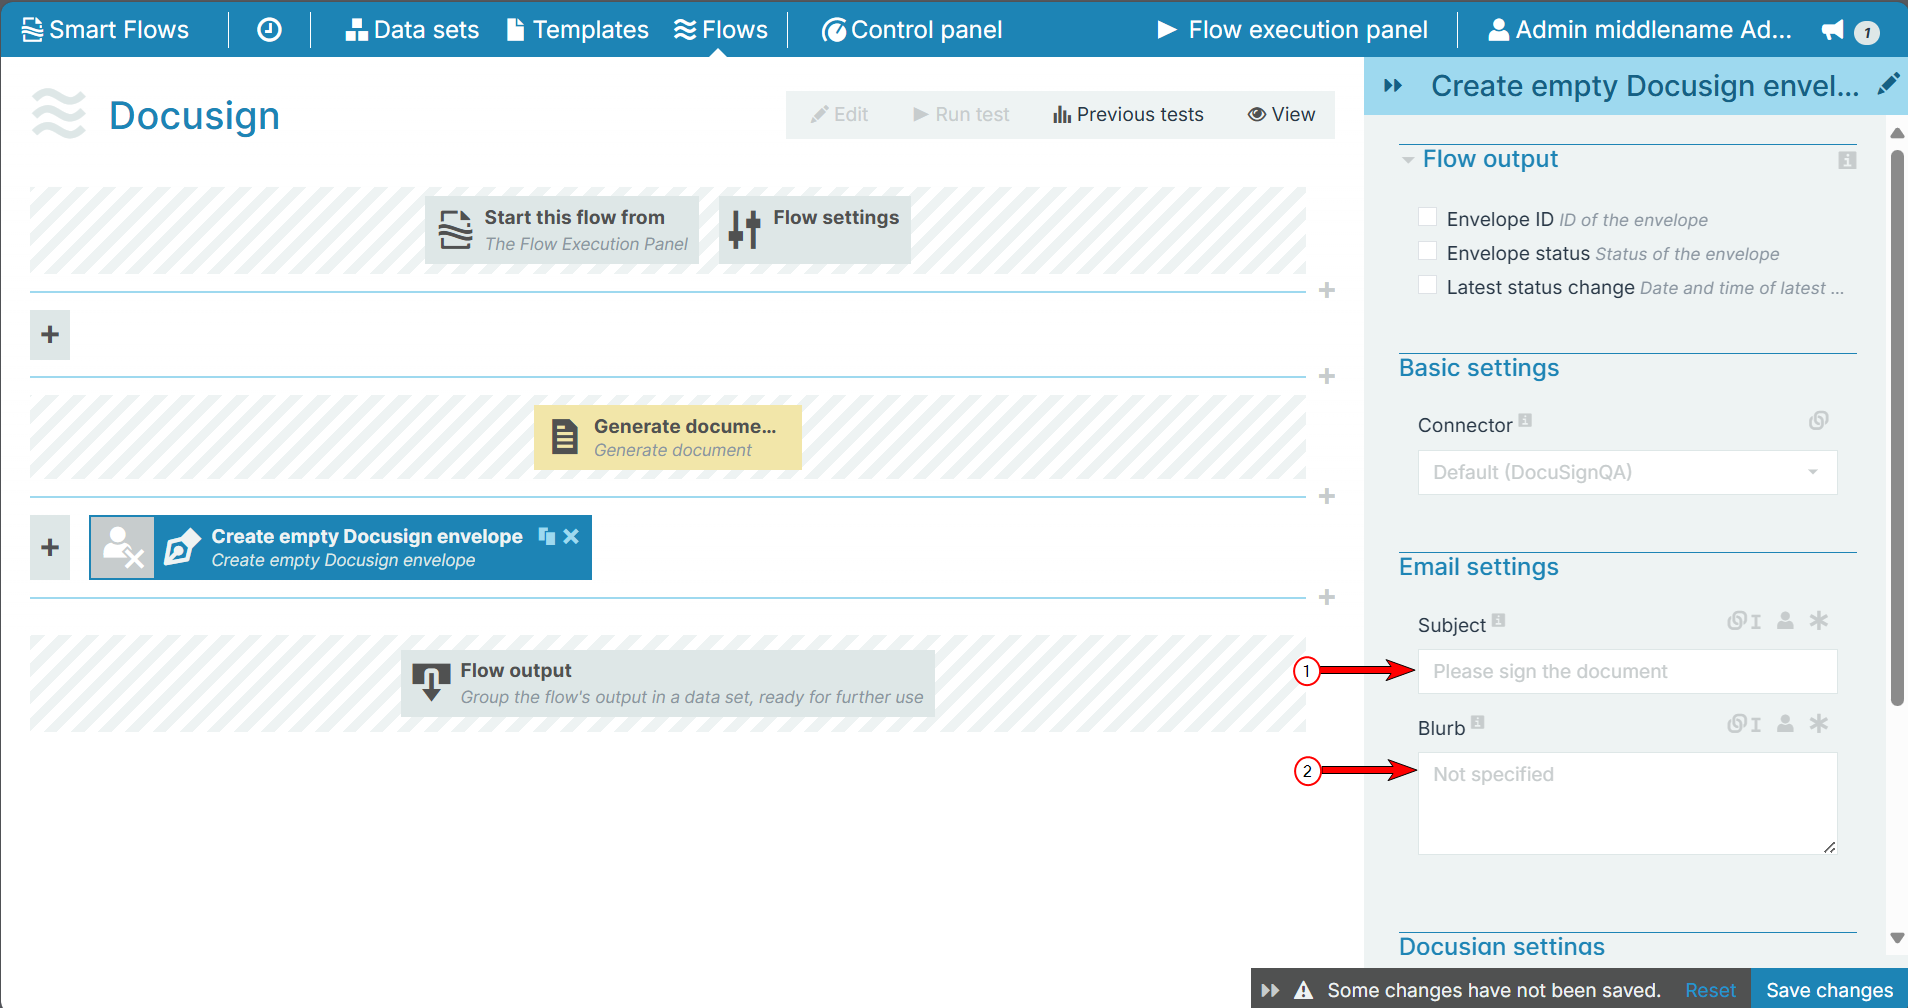
Task: Click the pencil edit icon on panel header
Action: click(1890, 84)
